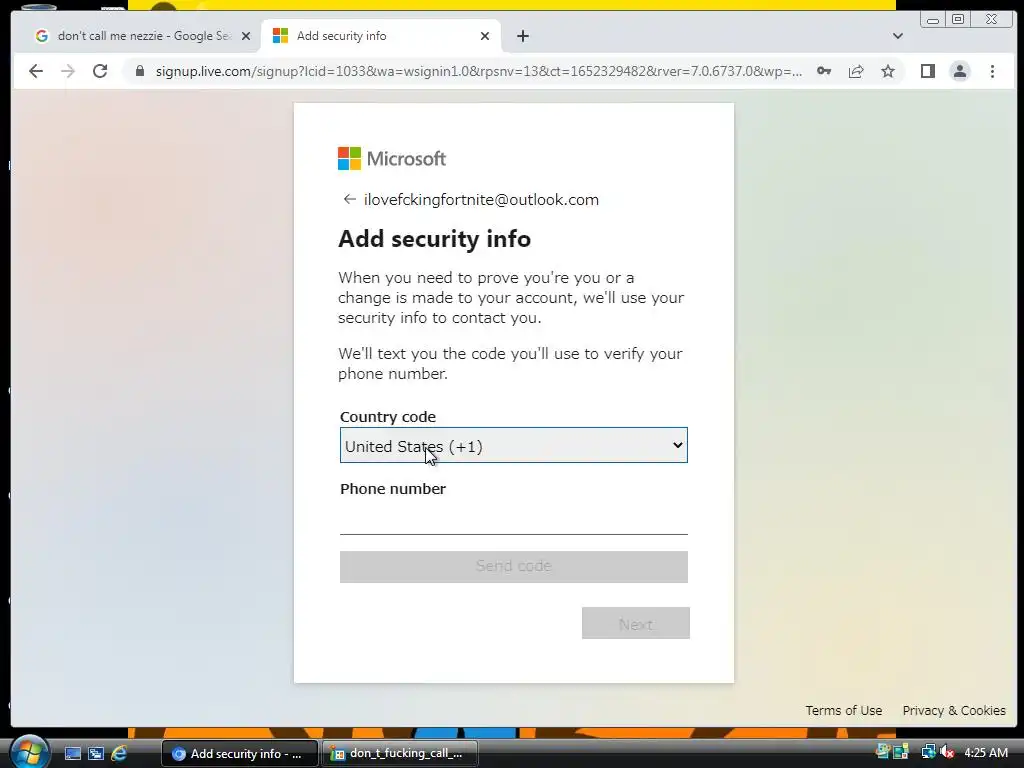The width and height of the screenshot is (1024, 768).
Task: Click the network tray icon
Action: (x=928, y=752)
